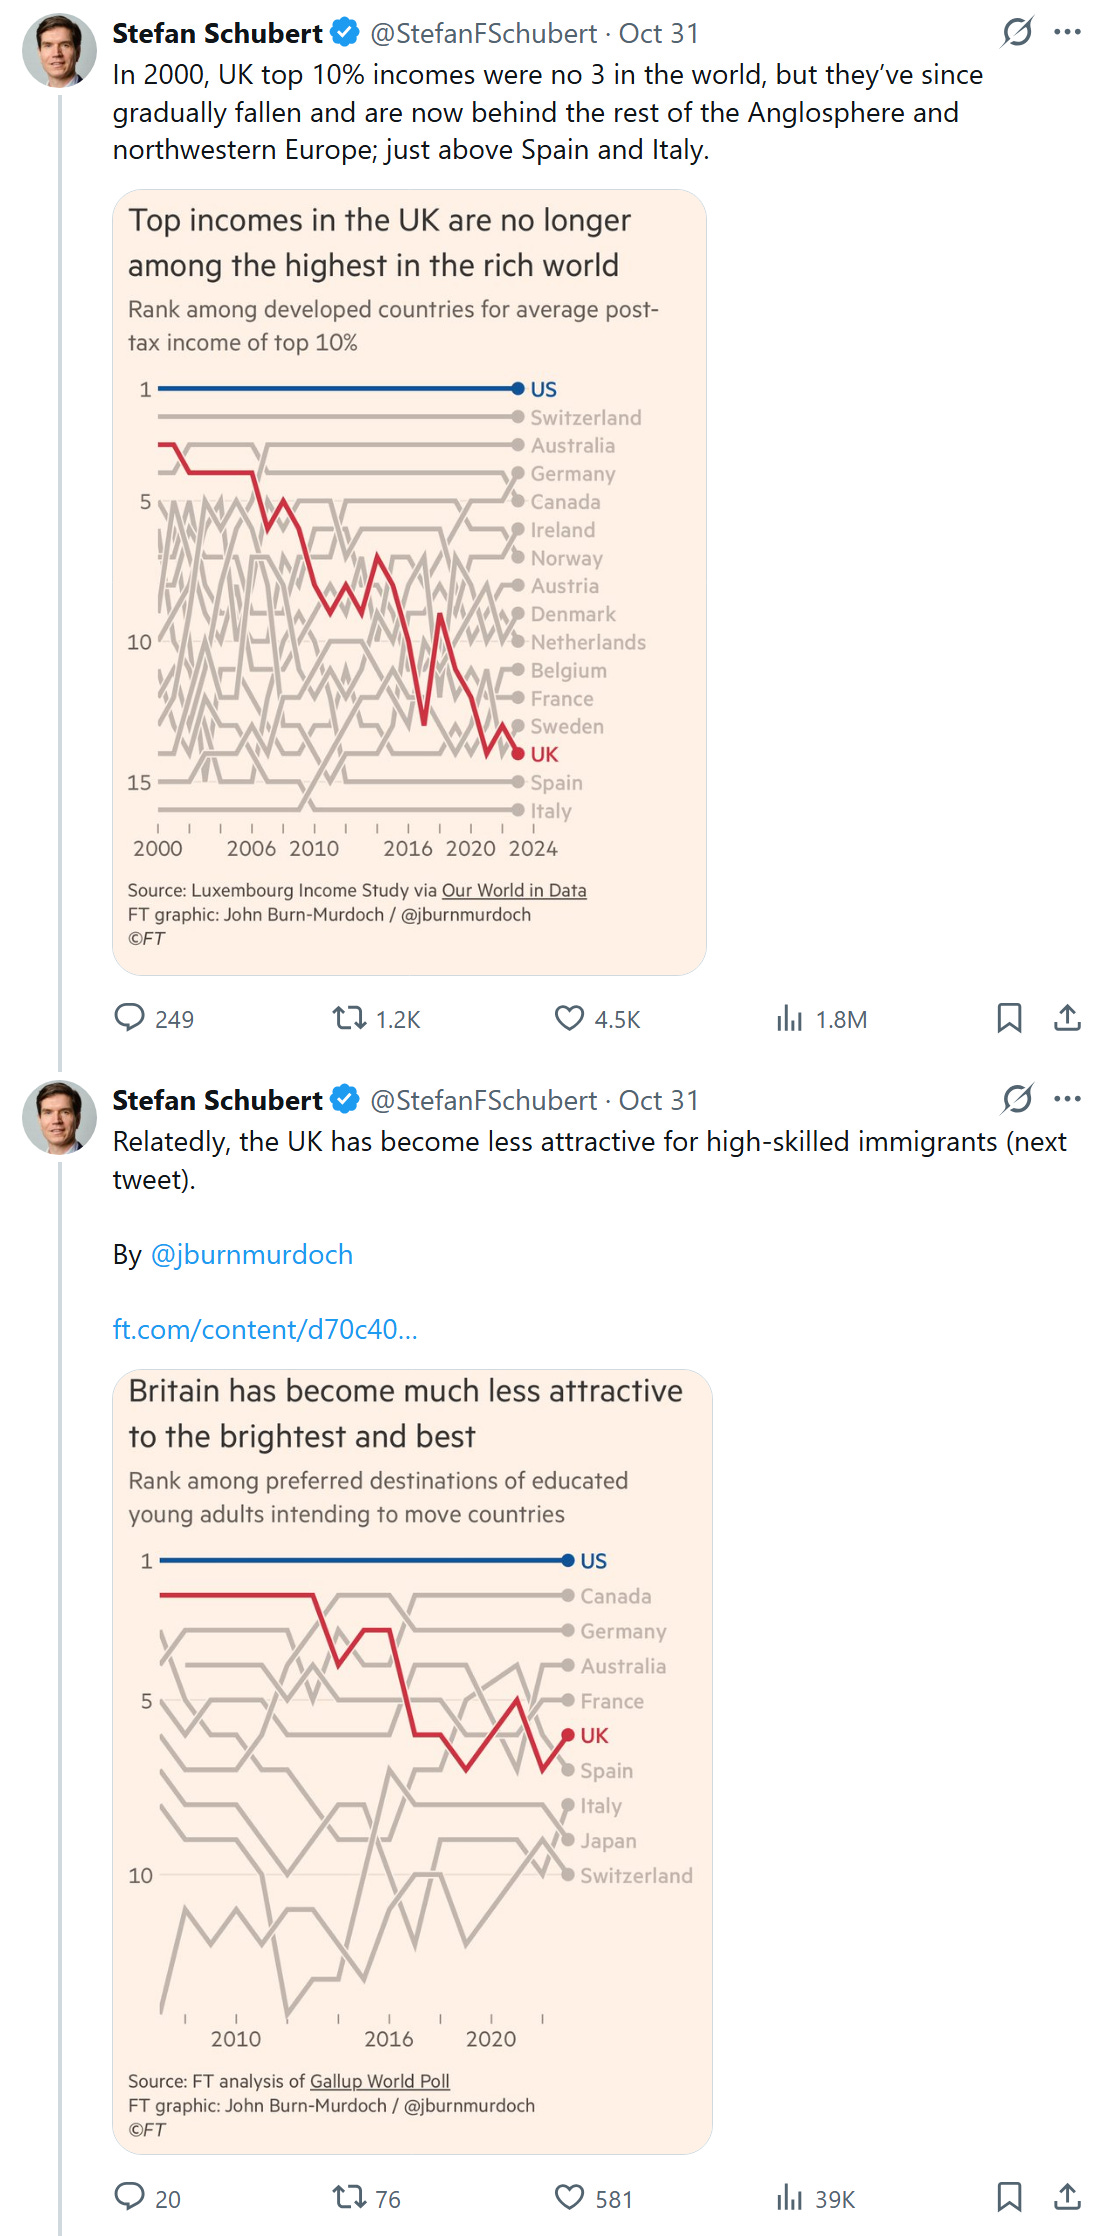Share the second tweet

coord(1067,2197)
